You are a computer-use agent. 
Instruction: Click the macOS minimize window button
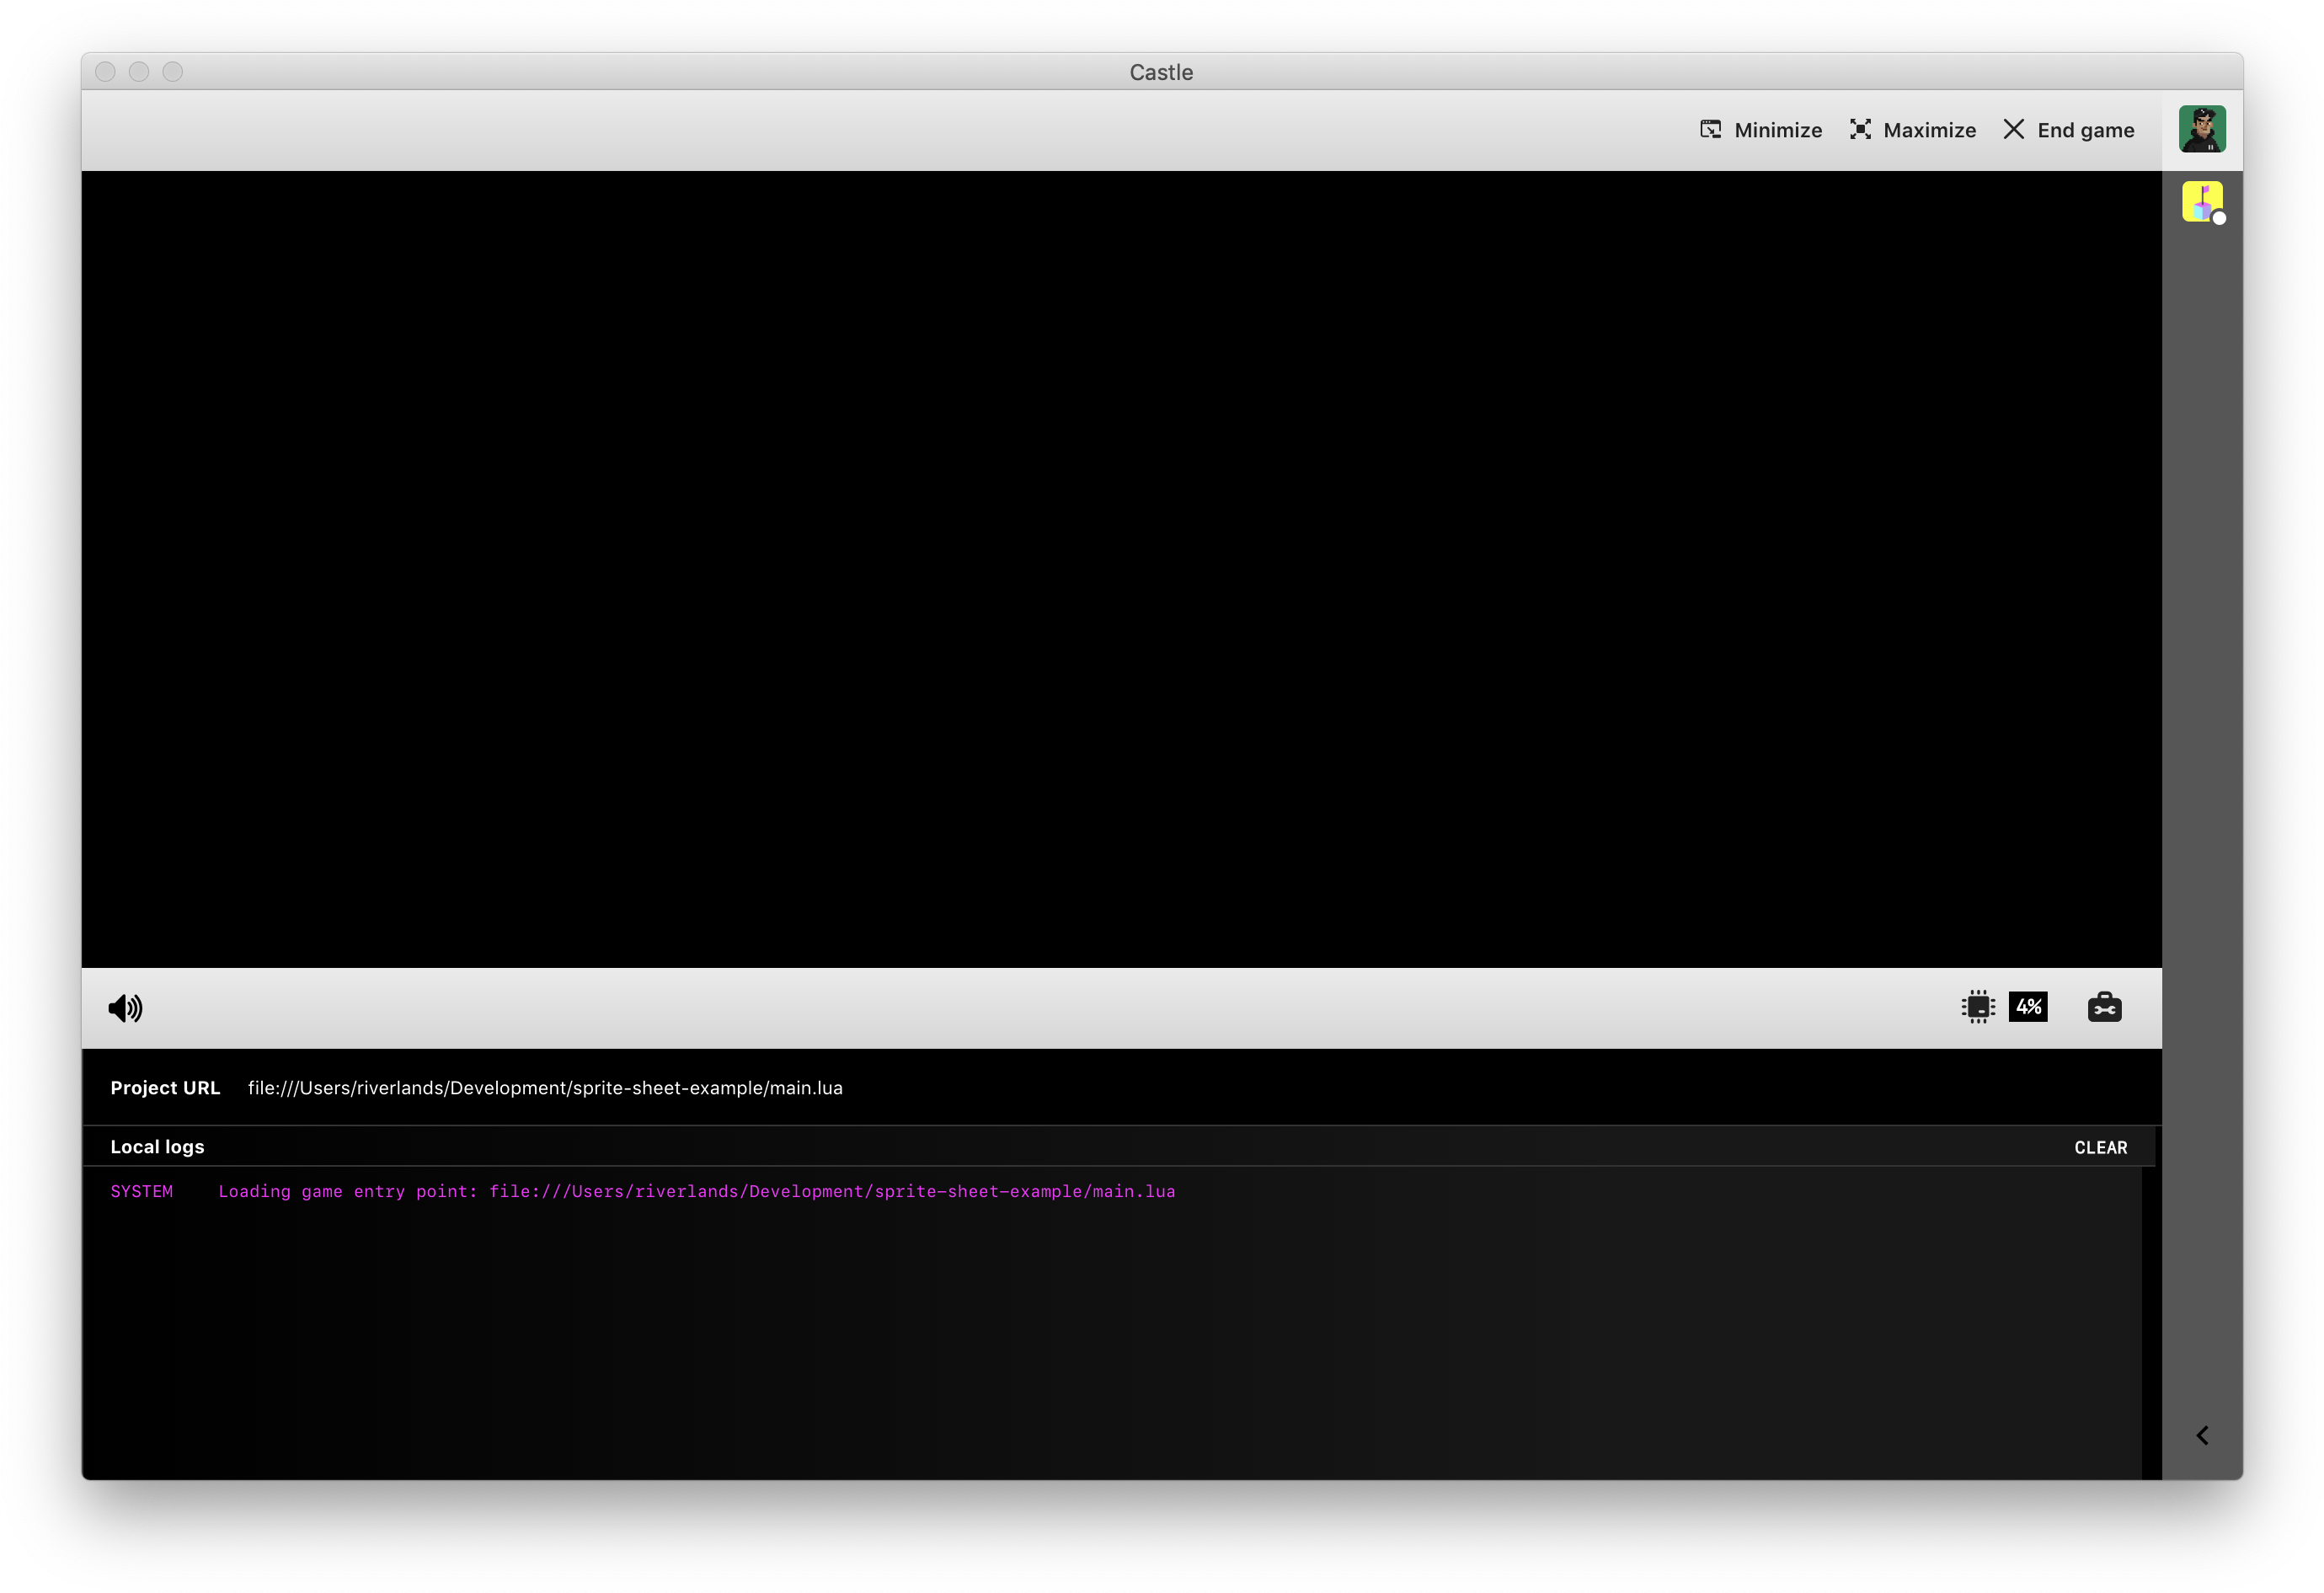pos(139,72)
